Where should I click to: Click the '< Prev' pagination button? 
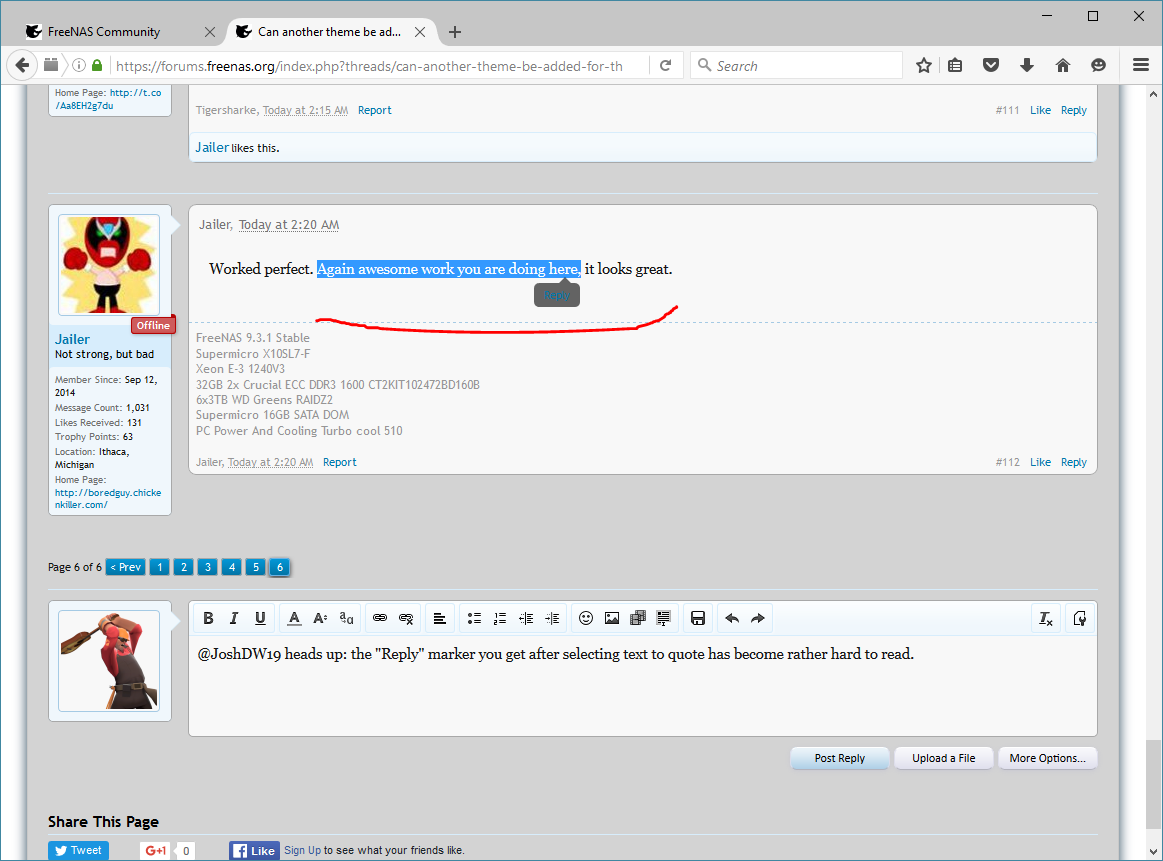[x=125, y=567]
